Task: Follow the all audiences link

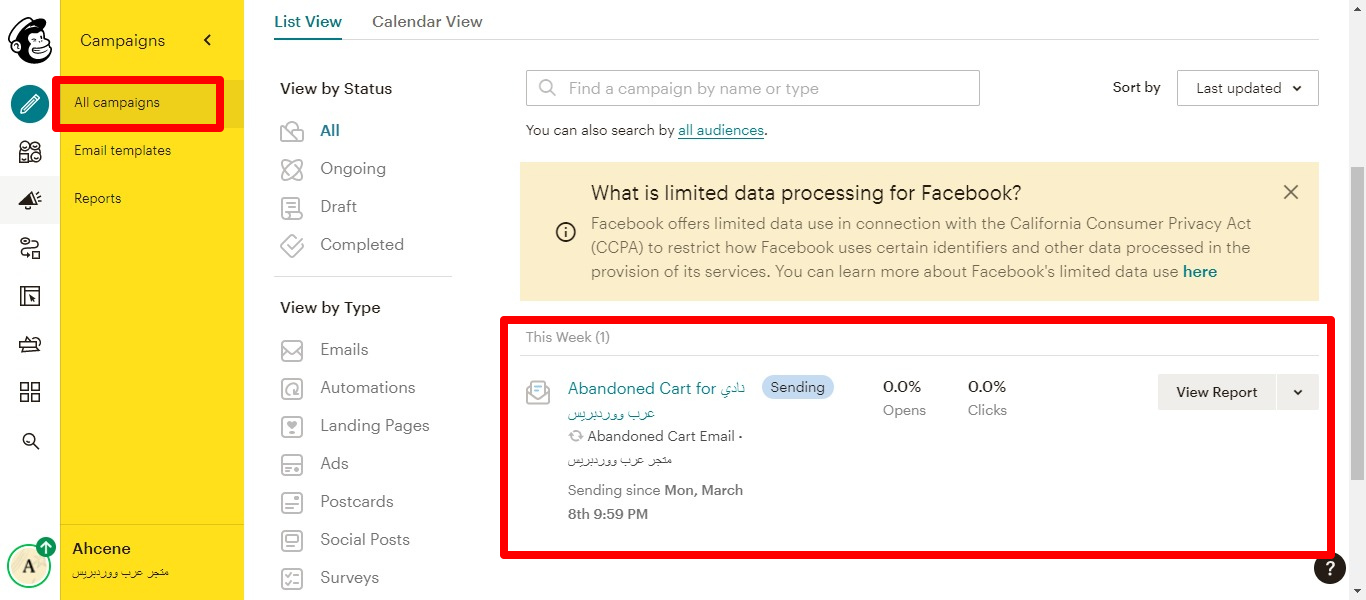Action: [x=720, y=130]
